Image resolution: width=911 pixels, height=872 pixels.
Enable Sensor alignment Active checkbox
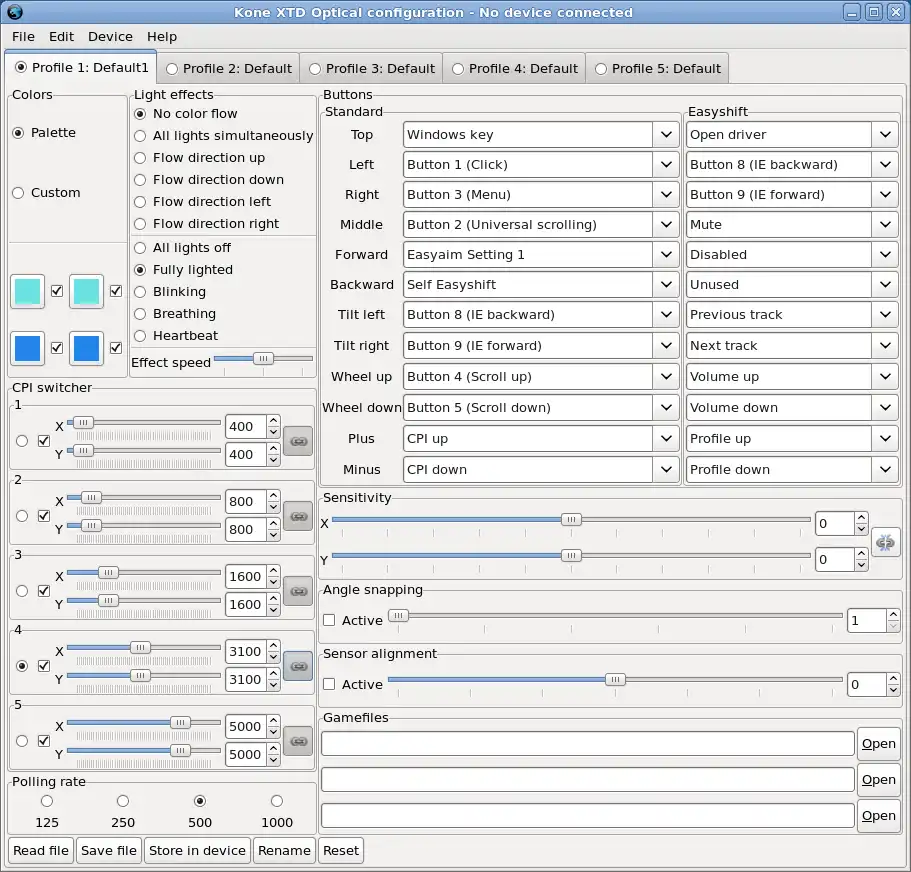[329, 684]
